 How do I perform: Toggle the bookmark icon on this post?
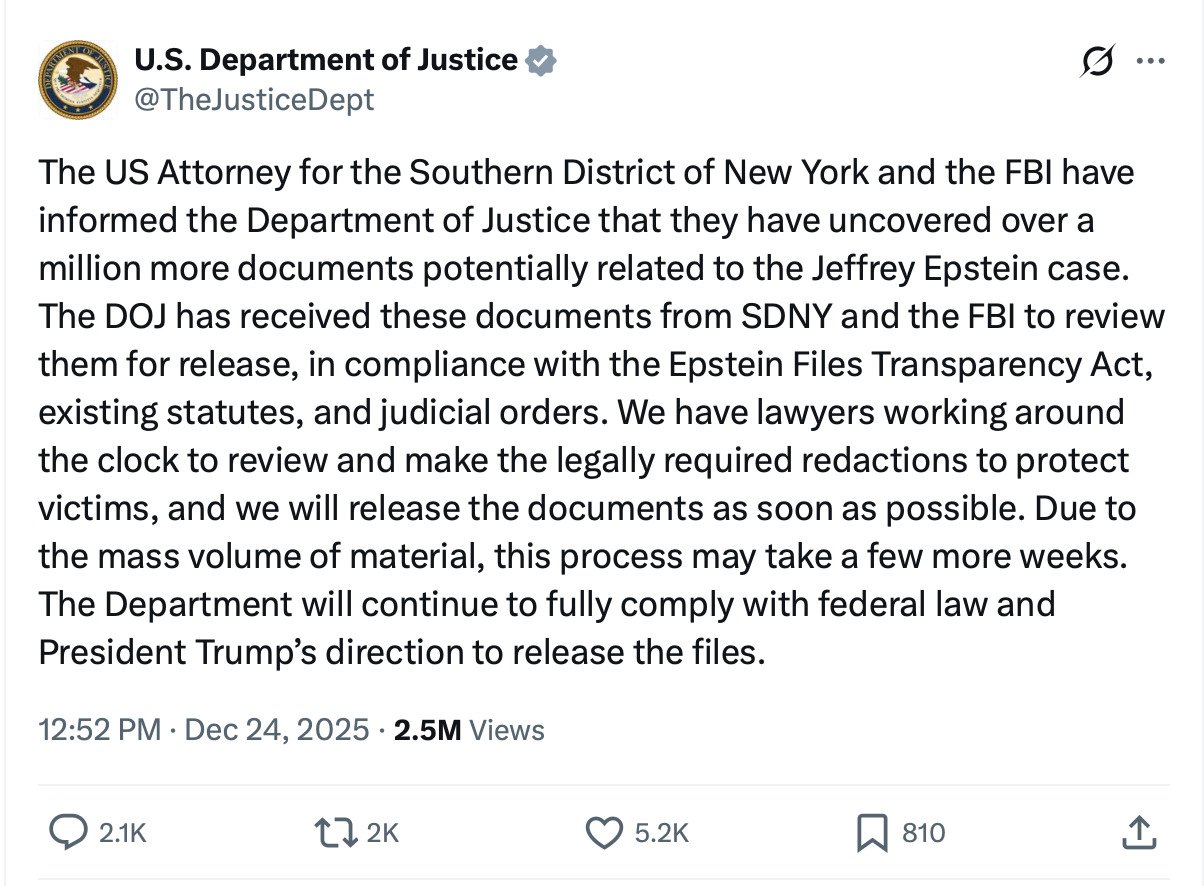872,832
